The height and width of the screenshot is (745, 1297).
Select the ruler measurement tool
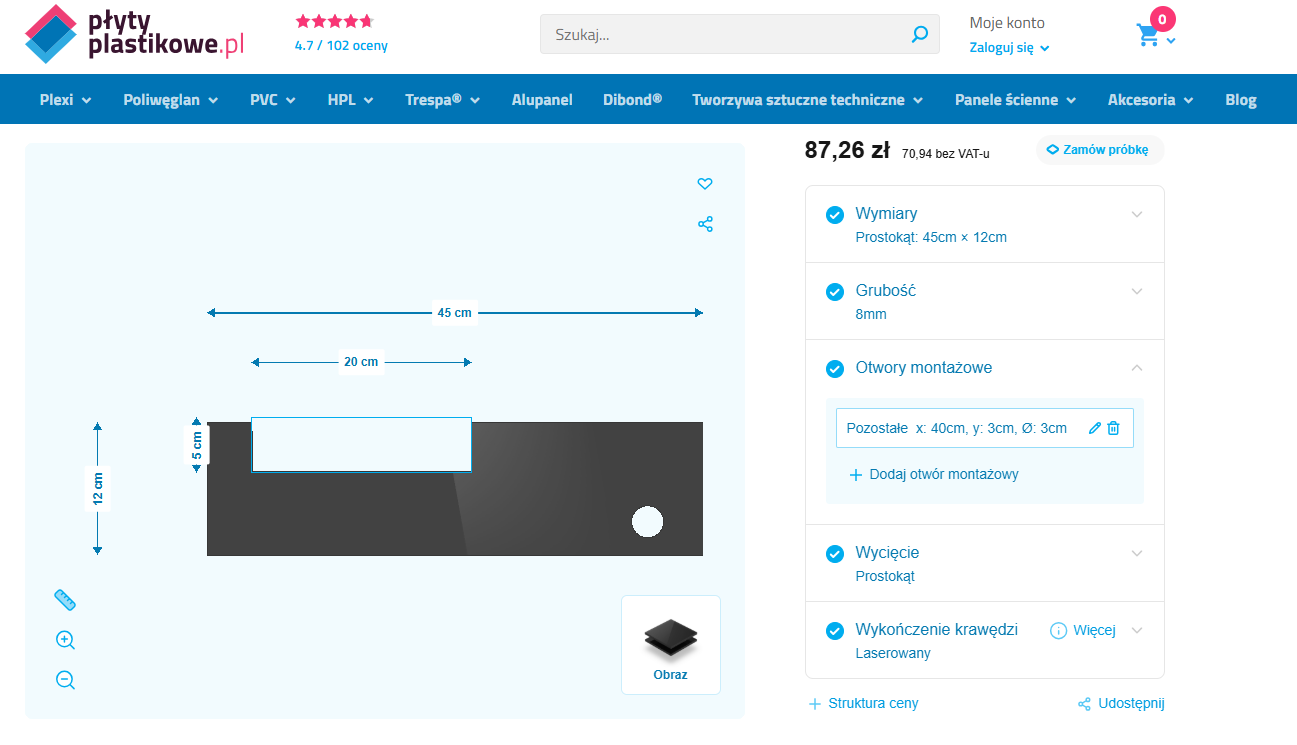(x=65, y=600)
